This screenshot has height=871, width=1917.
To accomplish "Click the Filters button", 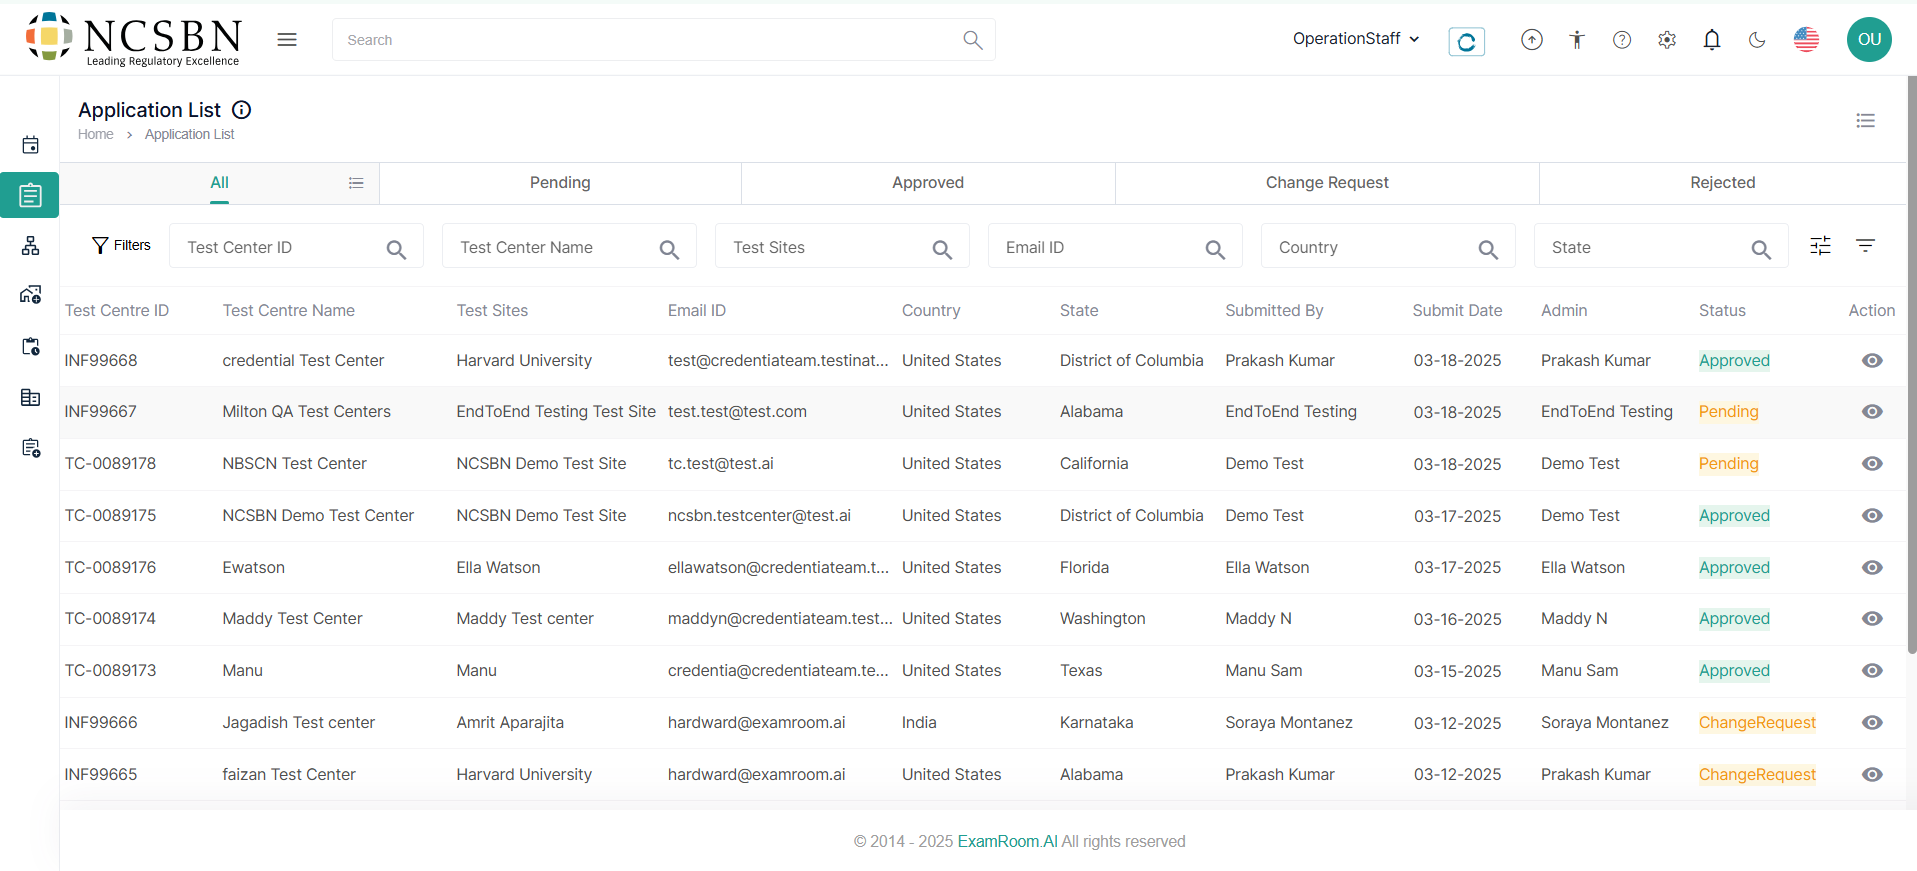I will tap(121, 246).
